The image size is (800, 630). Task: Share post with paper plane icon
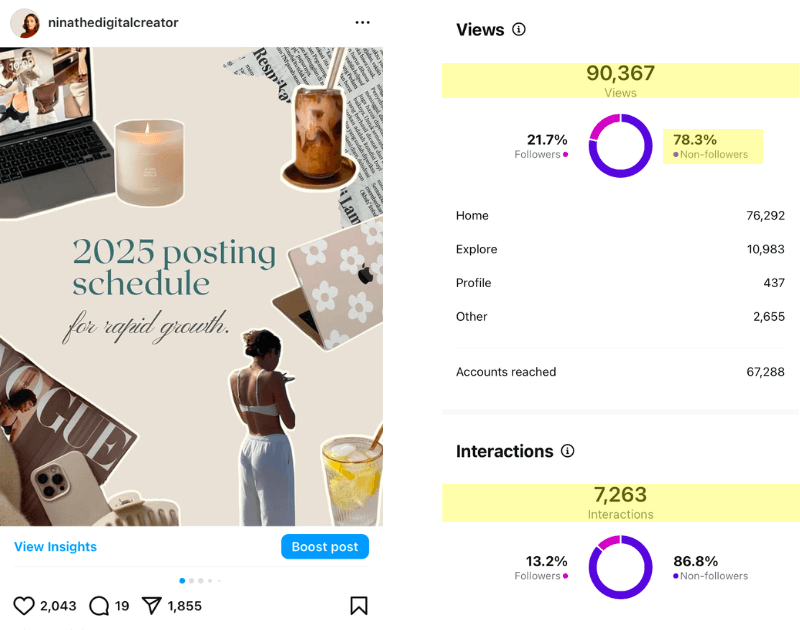click(x=151, y=605)
